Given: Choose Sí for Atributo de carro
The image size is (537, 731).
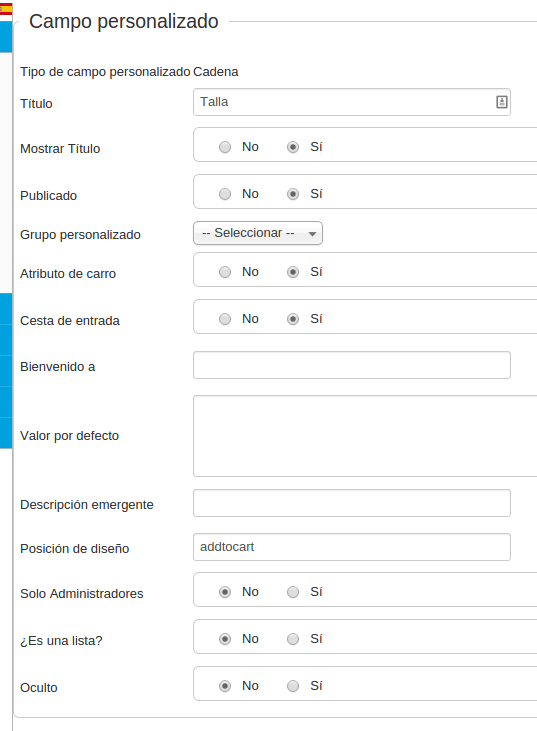Looking at the screenshot, I should coord(293,272).
